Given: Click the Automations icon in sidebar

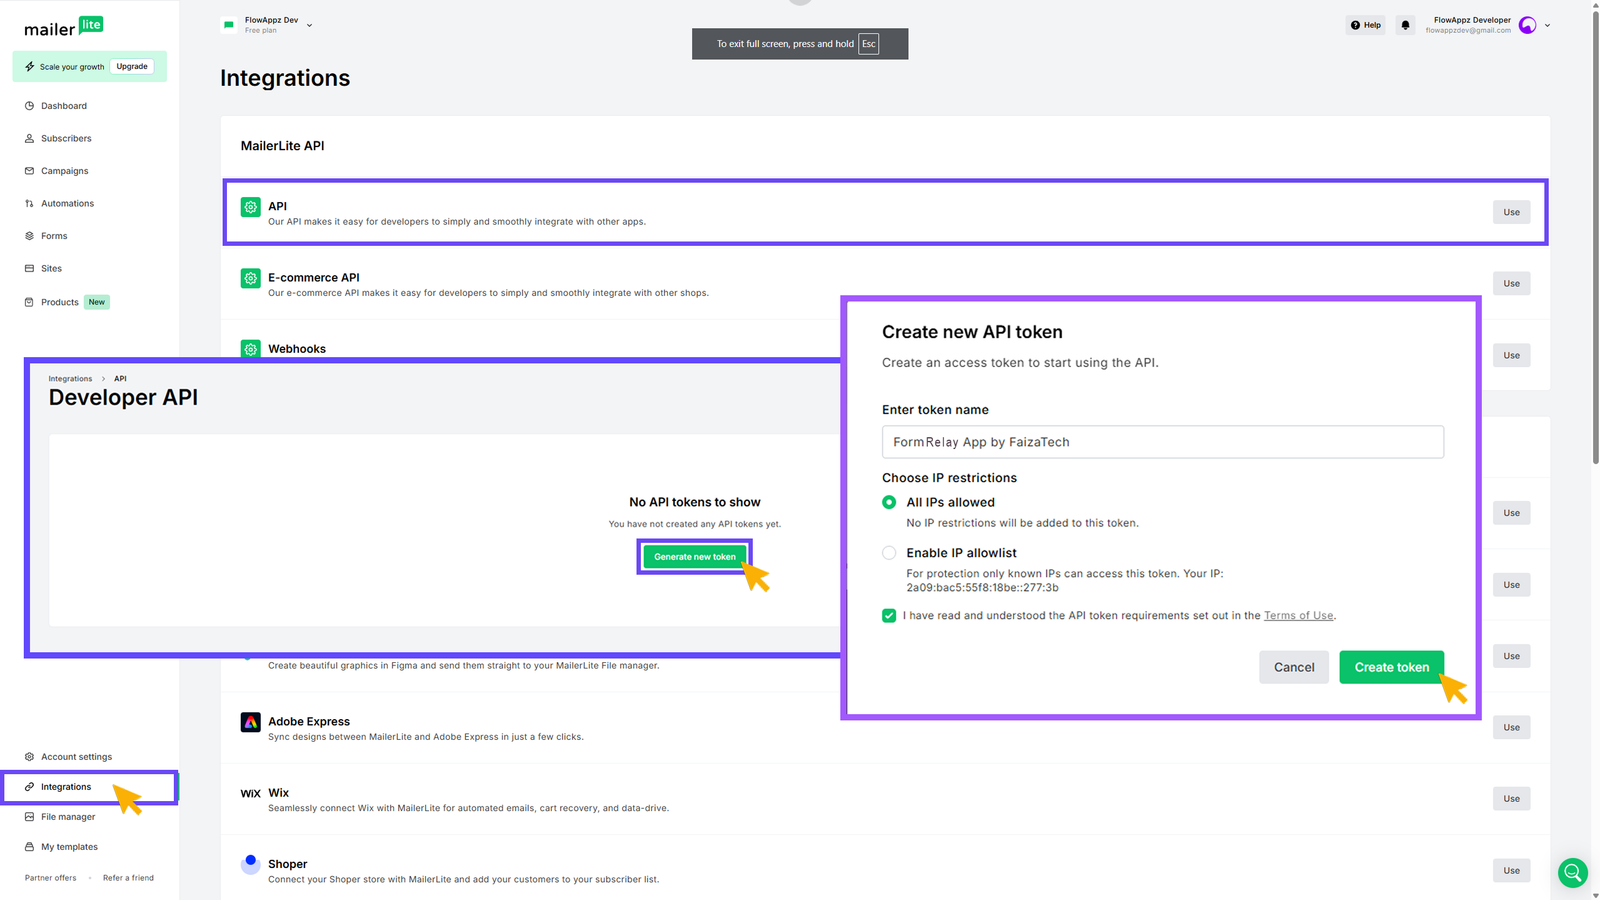Looking at the screenshot, I should pos(29,203).
